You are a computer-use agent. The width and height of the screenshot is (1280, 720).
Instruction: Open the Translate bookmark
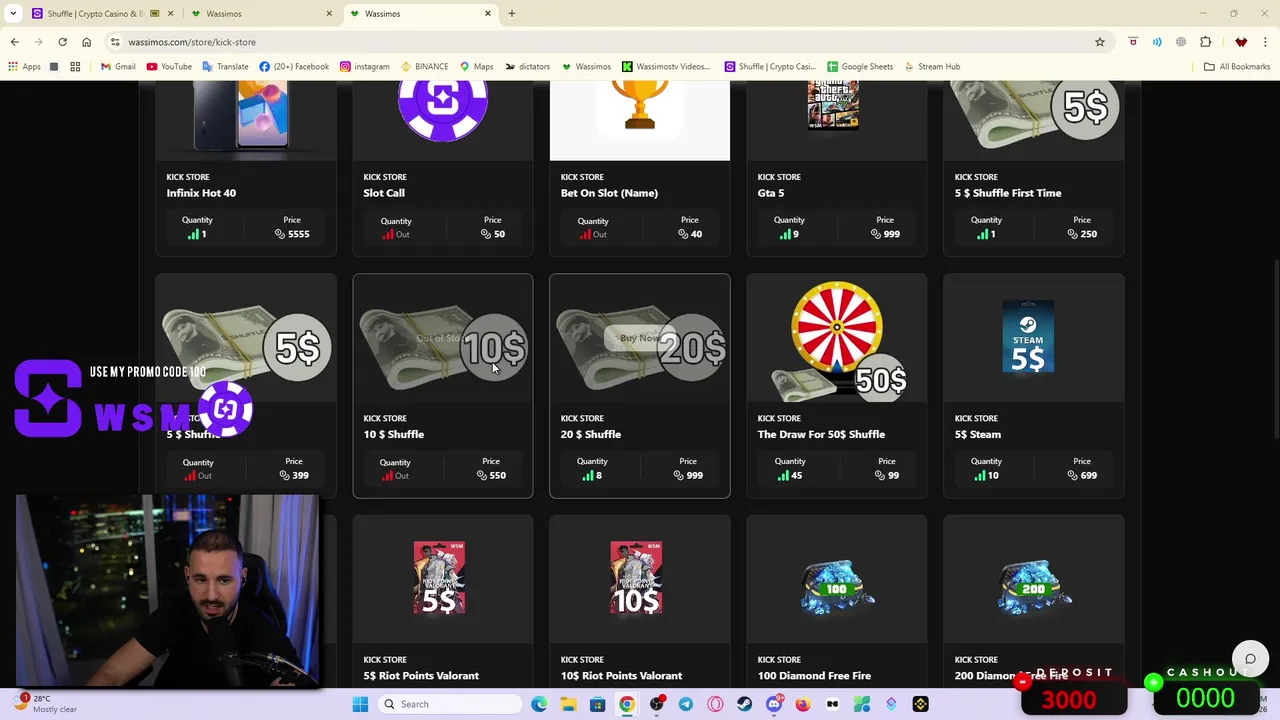coord(225,67)
